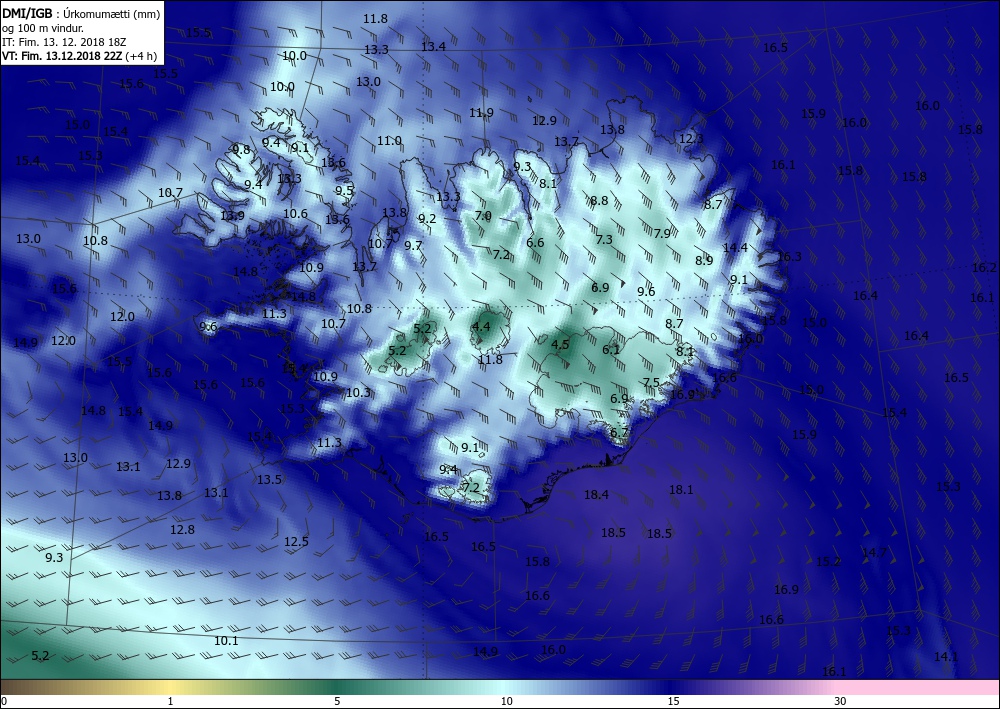Click the map value '14.4'
Screen dimensions: 1000x709
click(x=735, y=247)
